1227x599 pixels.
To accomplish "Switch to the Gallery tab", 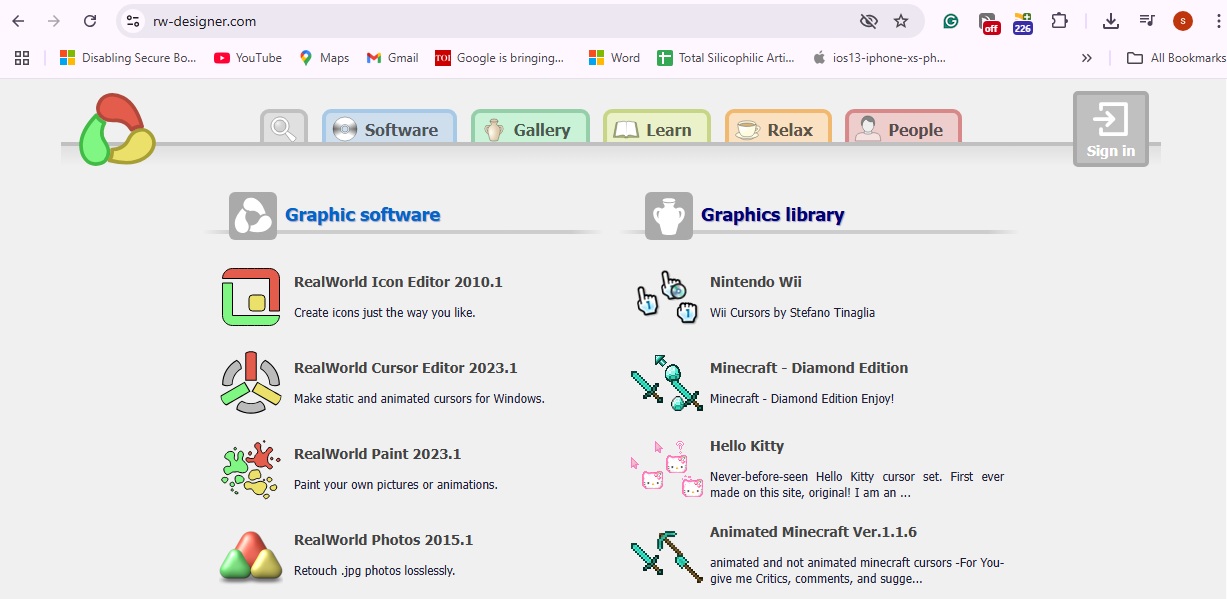I will 530,128.
